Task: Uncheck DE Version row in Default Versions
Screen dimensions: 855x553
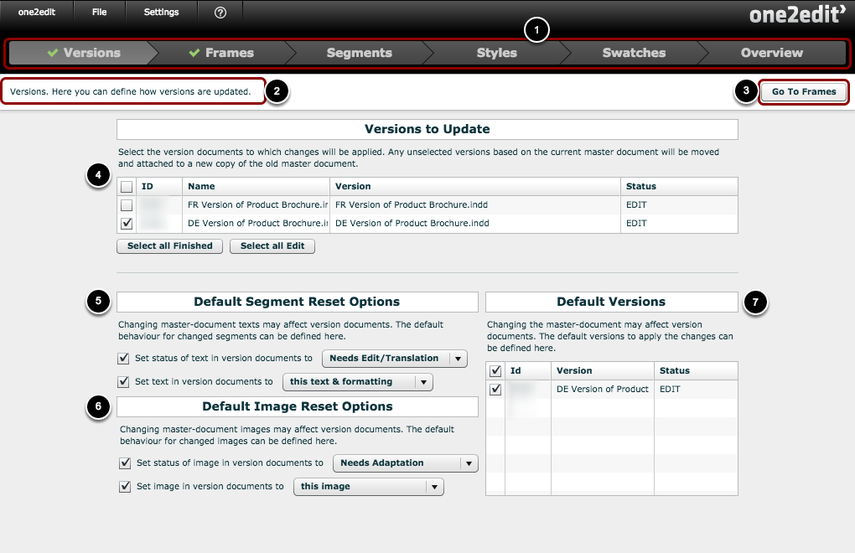Action: [x=495, y=389]
